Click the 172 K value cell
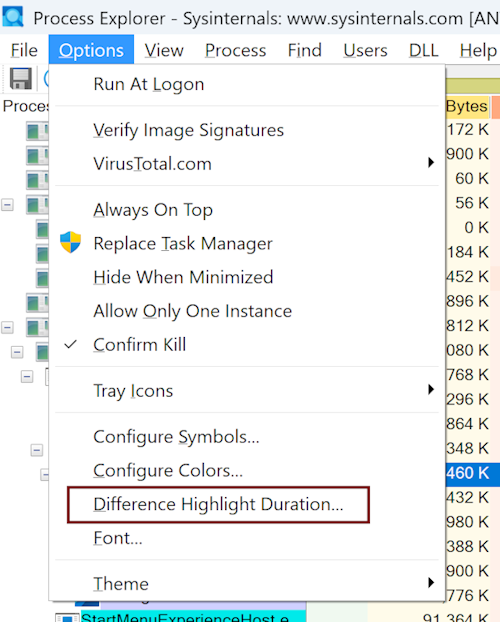The image size is (500, 622). [467, 129]
